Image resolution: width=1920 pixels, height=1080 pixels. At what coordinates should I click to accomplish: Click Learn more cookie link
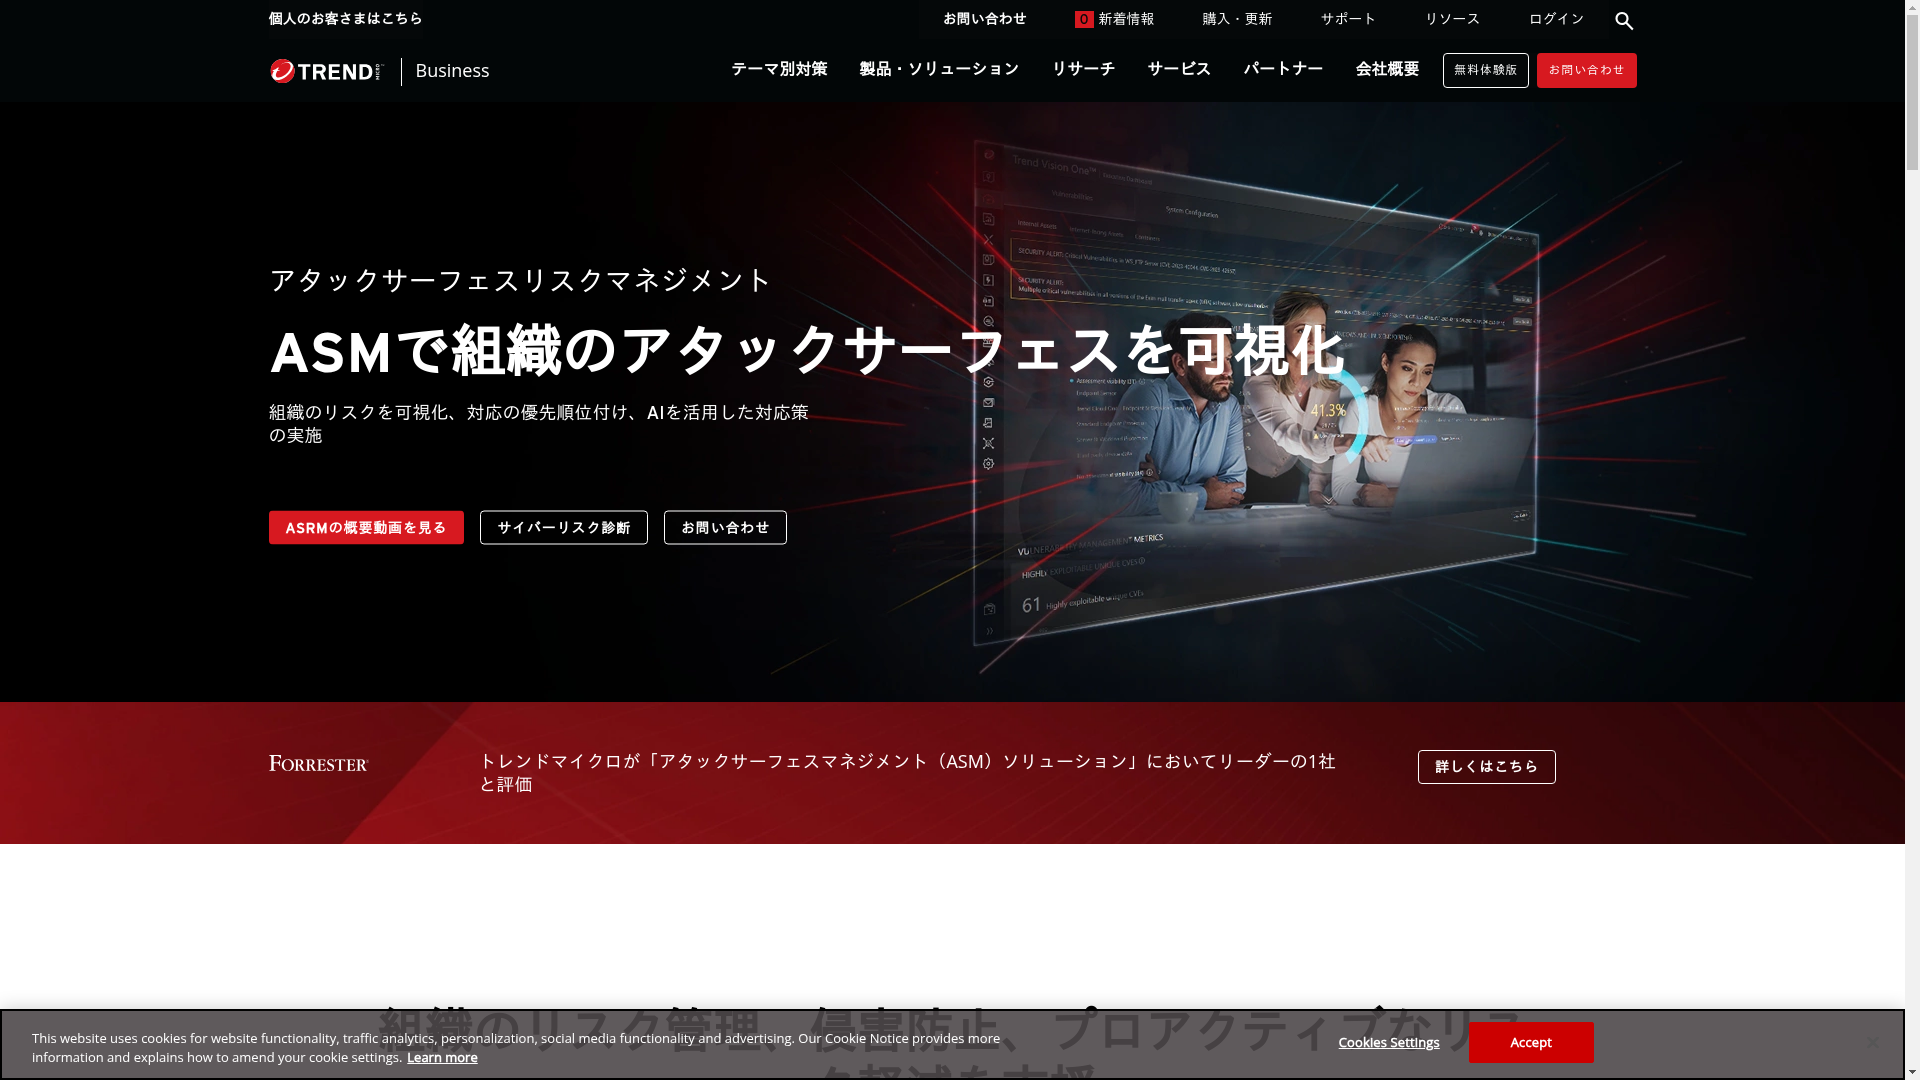pos(442,1058)
